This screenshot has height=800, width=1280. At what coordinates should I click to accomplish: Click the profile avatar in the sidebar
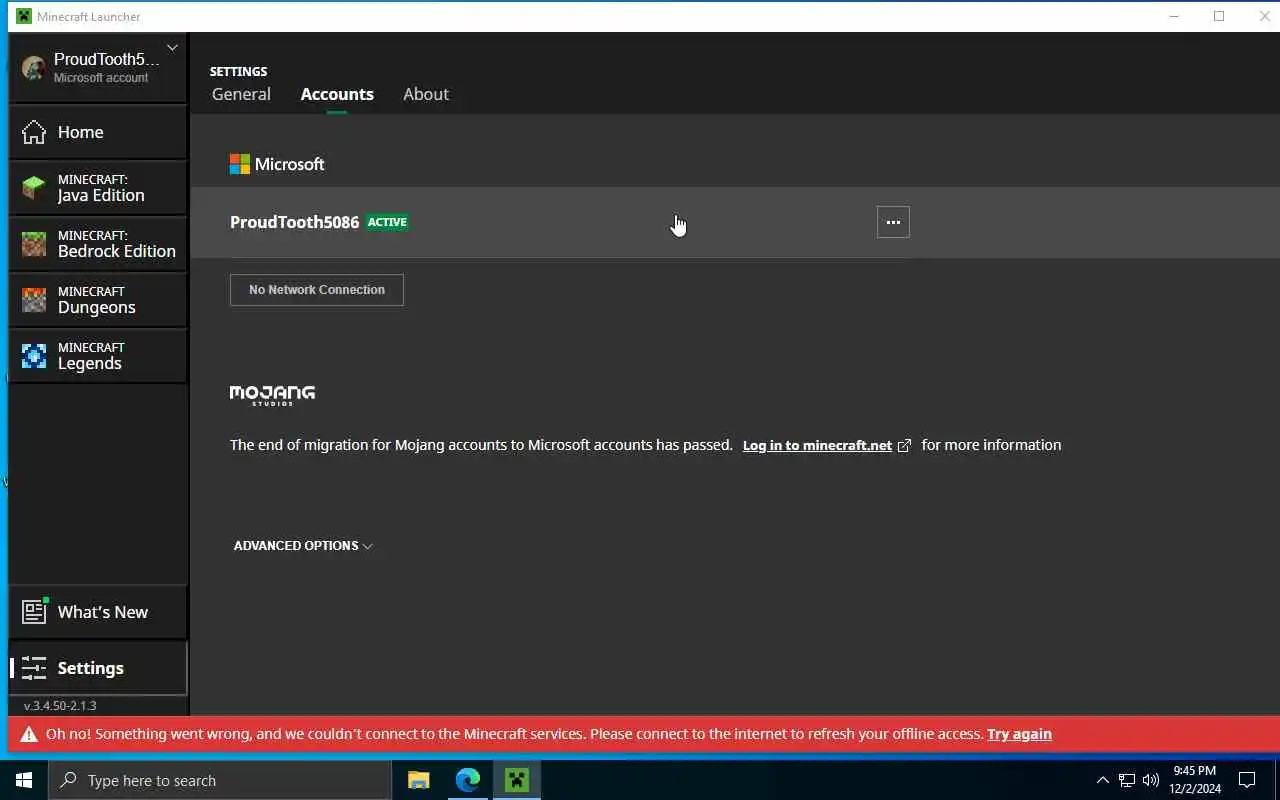(34, 68)
